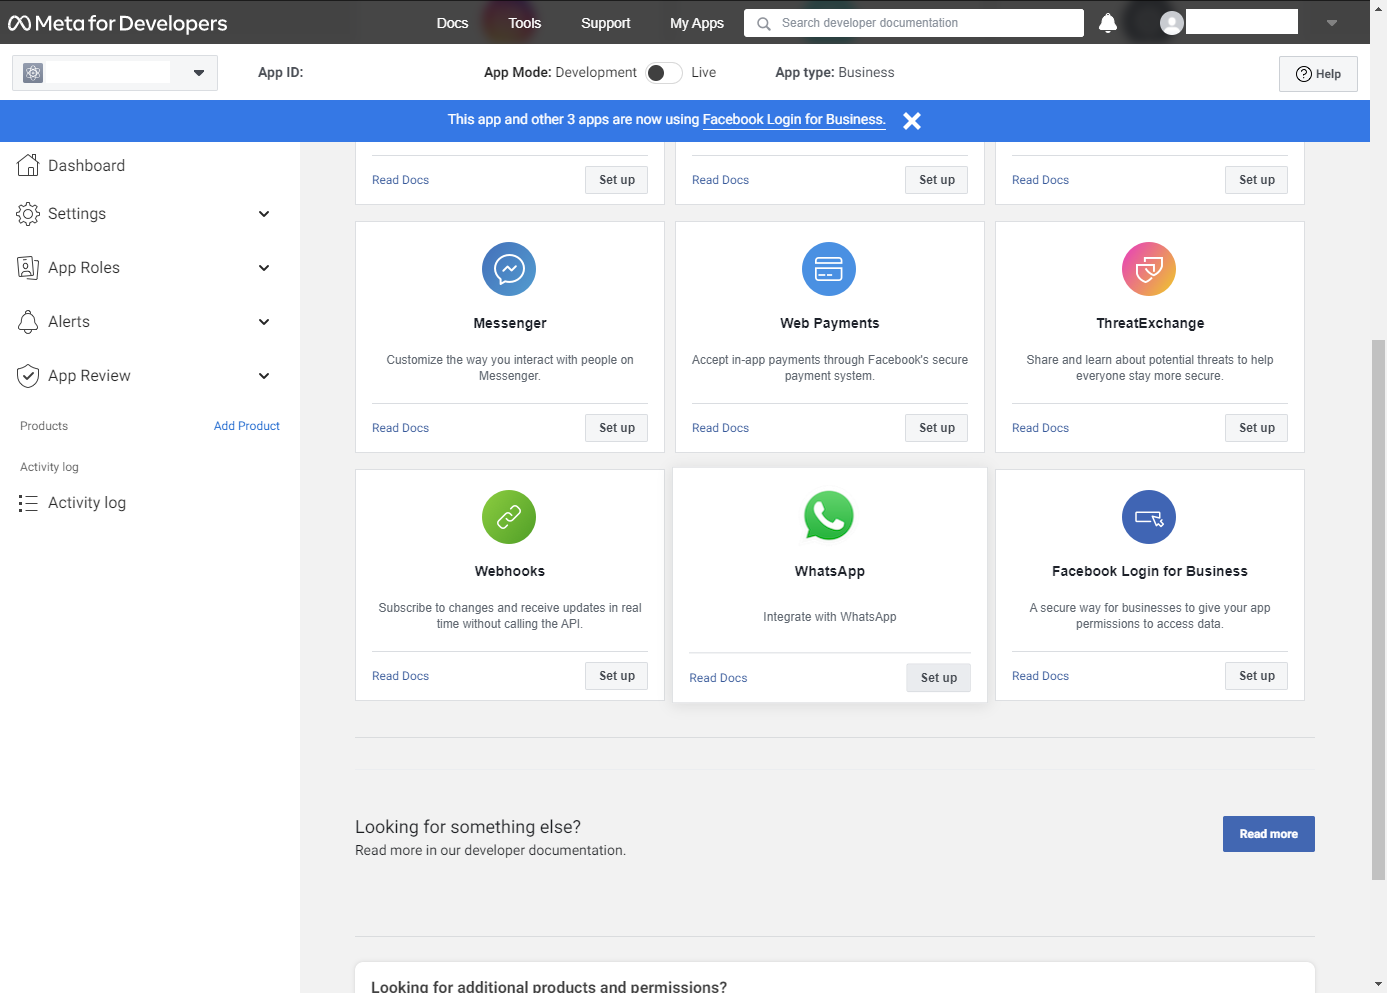This screenshot has height=993, width=1387.
Task: Open the Docs menu
Action: 452,23
